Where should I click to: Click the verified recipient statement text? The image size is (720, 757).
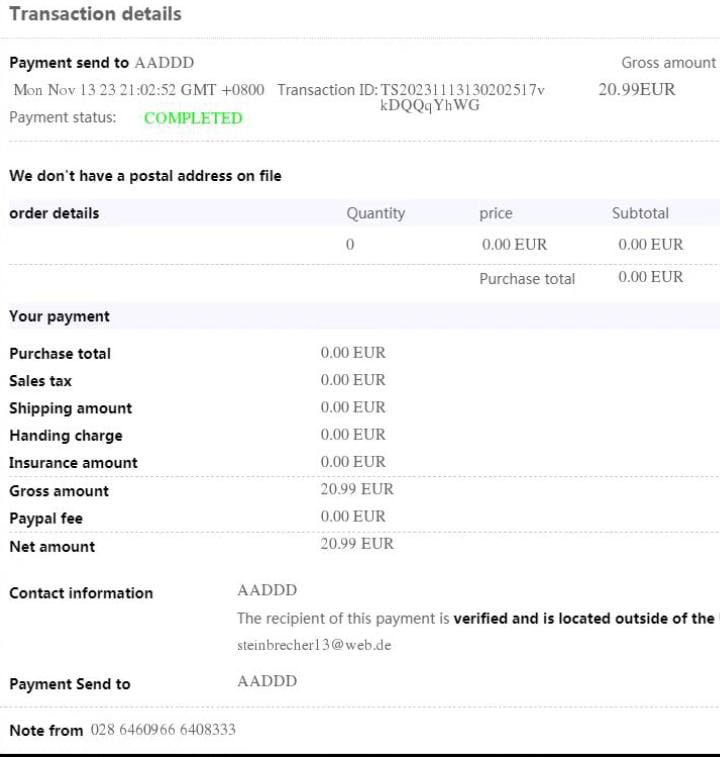coord(478,618)
